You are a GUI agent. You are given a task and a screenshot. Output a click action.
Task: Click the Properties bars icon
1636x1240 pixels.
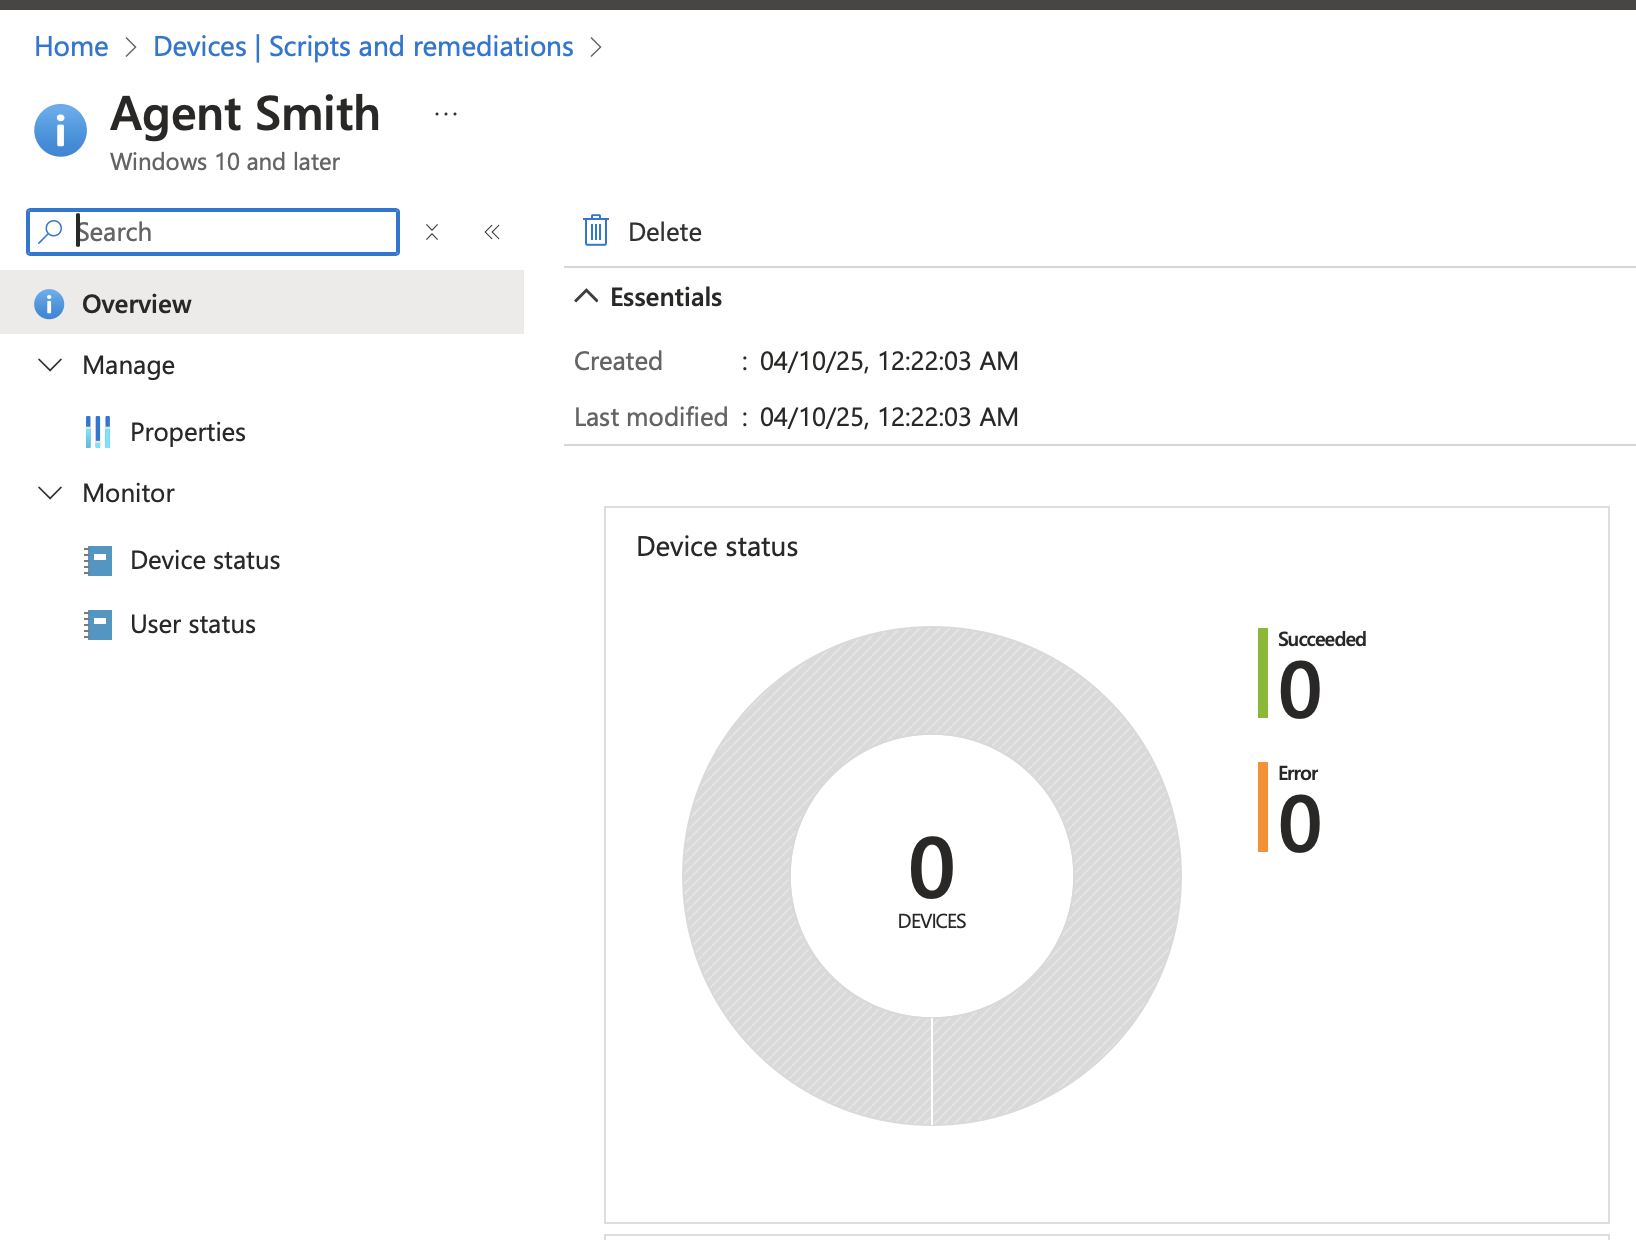pos(98,432)
